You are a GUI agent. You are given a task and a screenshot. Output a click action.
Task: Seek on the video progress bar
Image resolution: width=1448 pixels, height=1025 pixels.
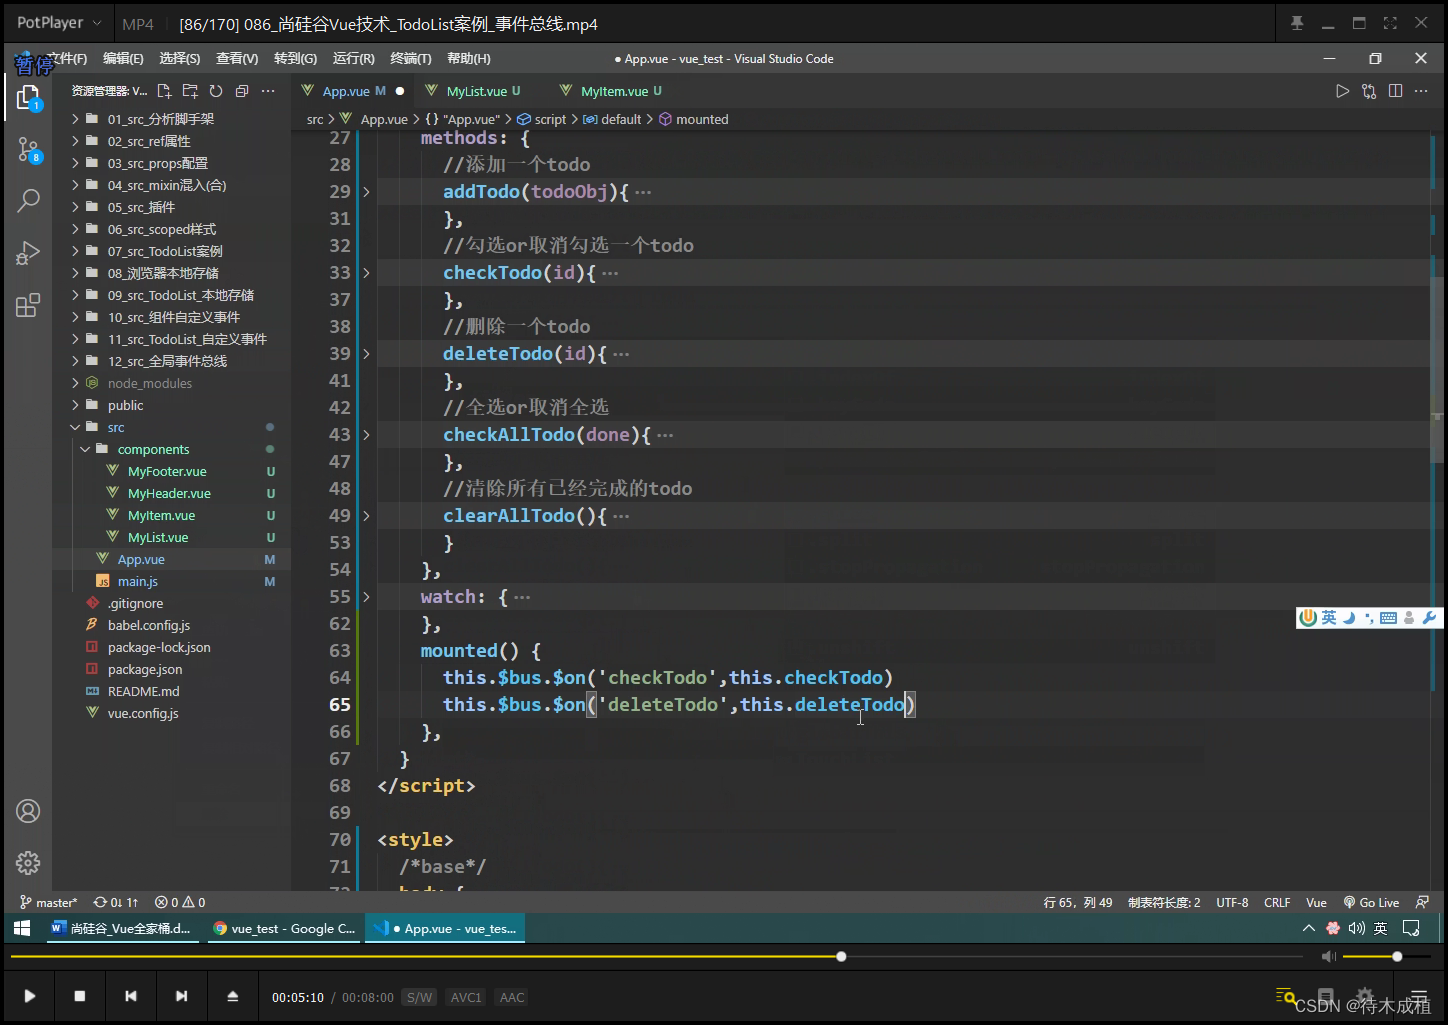coord(657,957)
